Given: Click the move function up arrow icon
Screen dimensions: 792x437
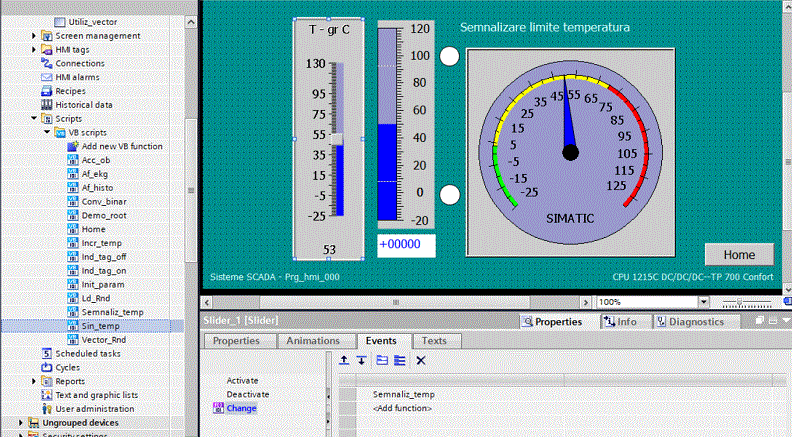Looking at the screenshot, I should [x=344, y=360].
